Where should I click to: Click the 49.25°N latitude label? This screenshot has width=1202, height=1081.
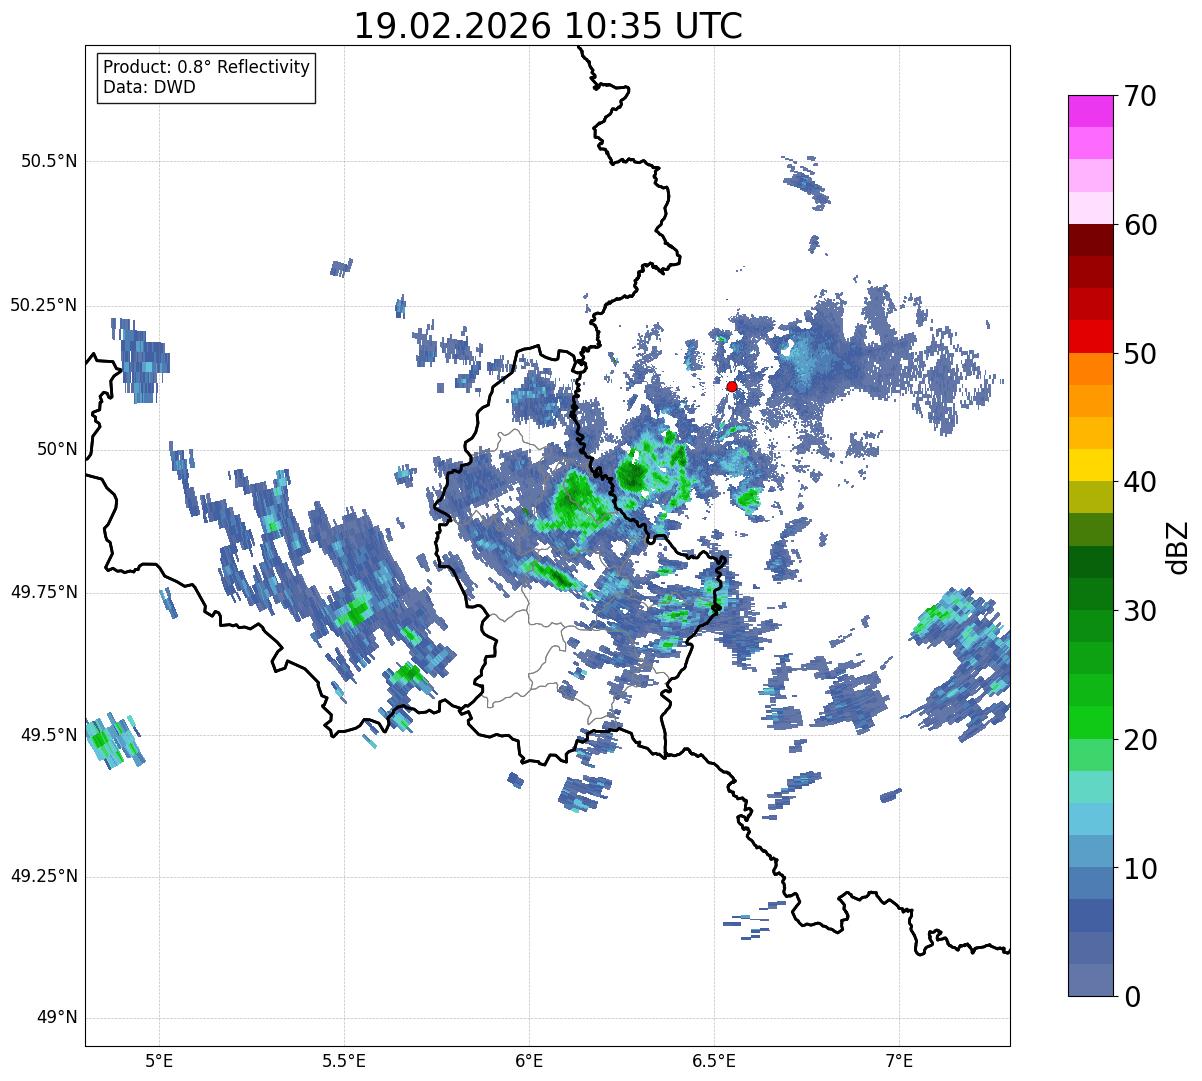click(43, 877)
